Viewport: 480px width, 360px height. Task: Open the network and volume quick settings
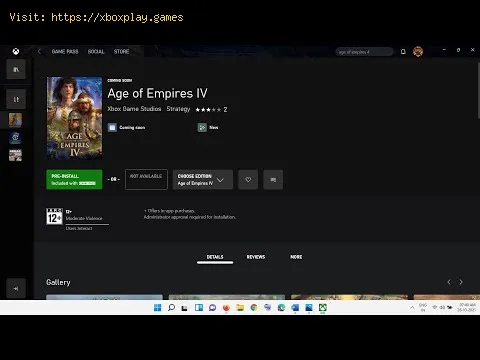click(x=442, y=307)
